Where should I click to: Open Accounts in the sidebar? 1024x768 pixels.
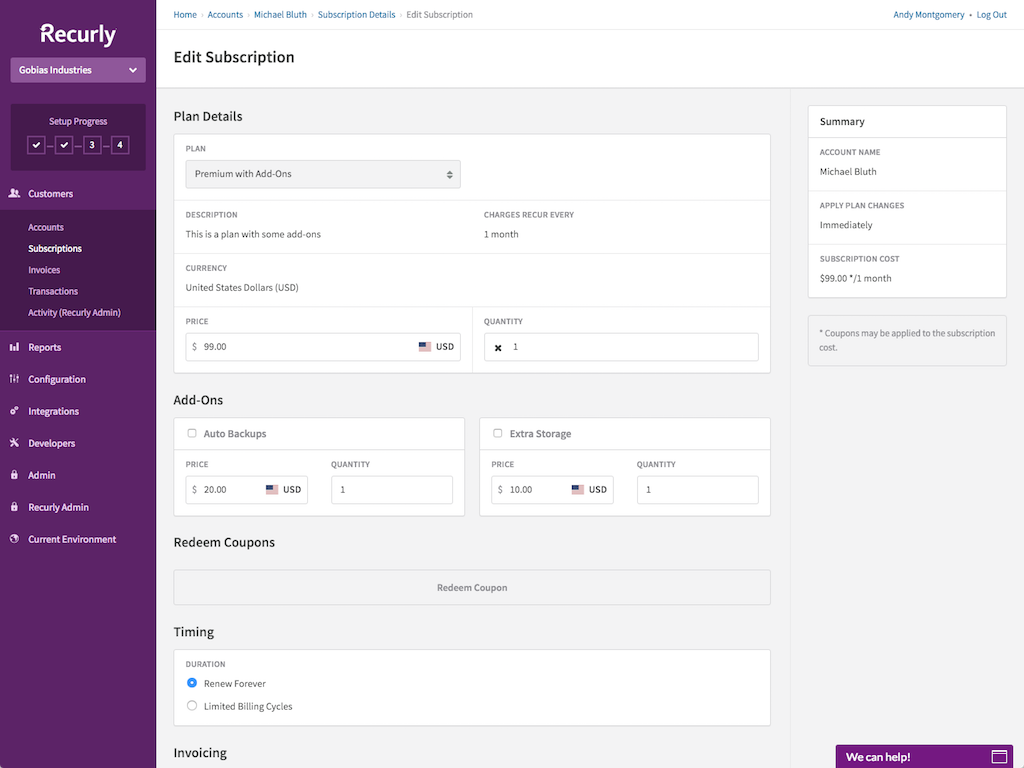point(46,227)
